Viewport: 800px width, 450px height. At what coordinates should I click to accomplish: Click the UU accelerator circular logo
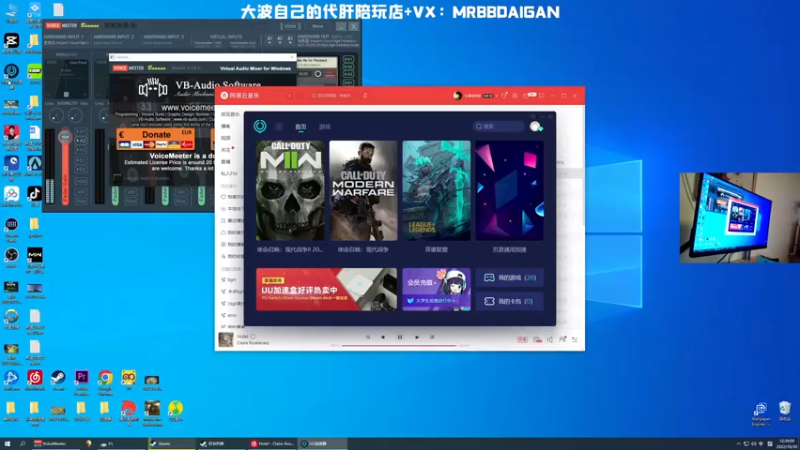click(x=260, y=126)
